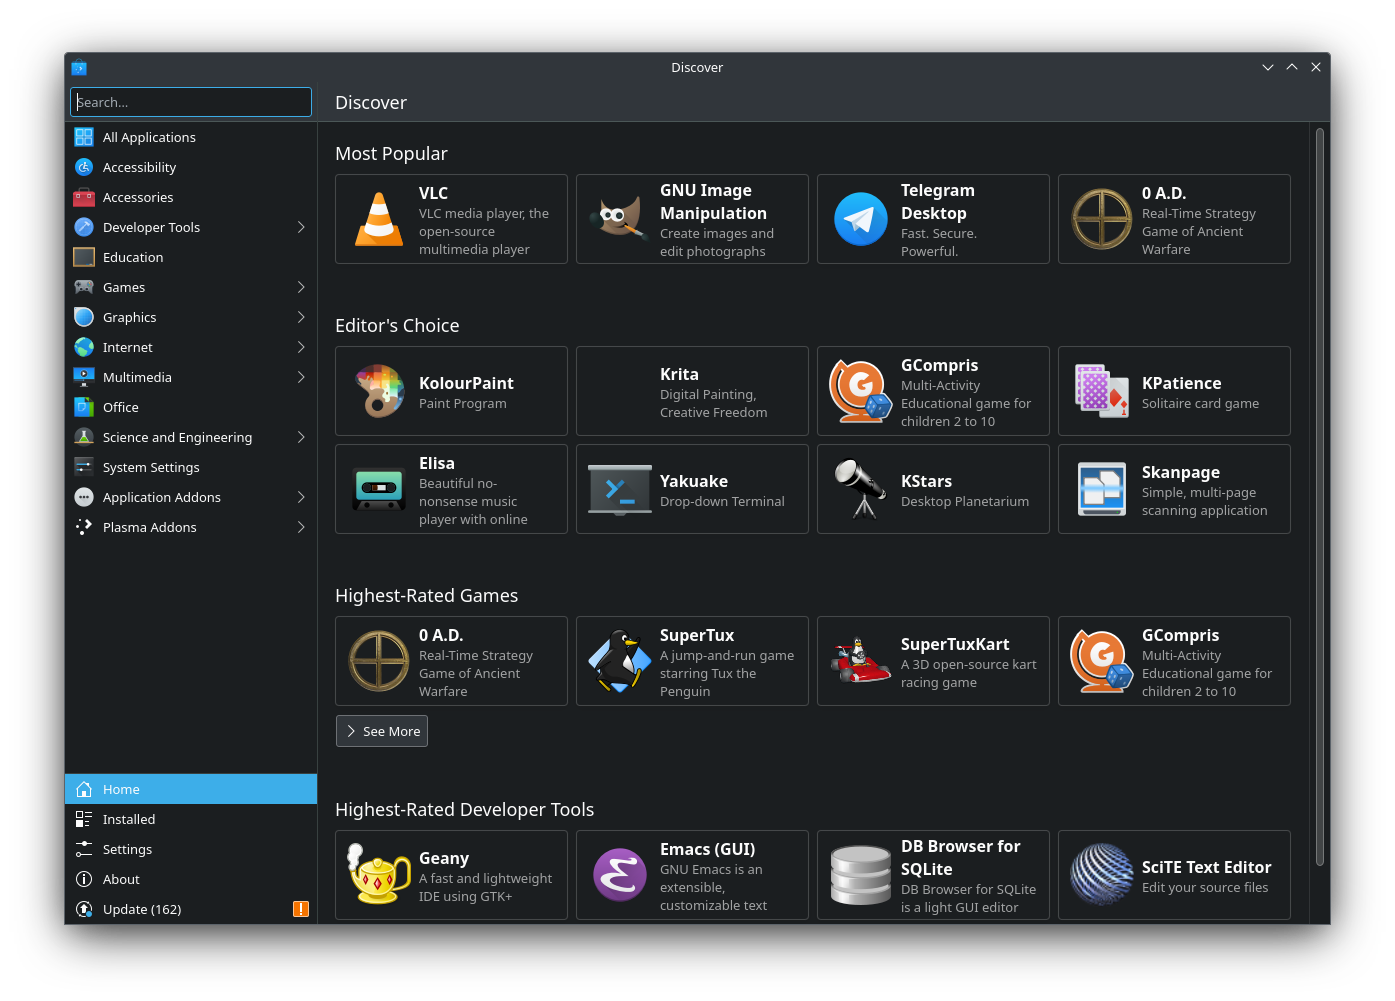Expand the Multimedia category arrow
This screenshot has height=1001, width=1395.
301,377
